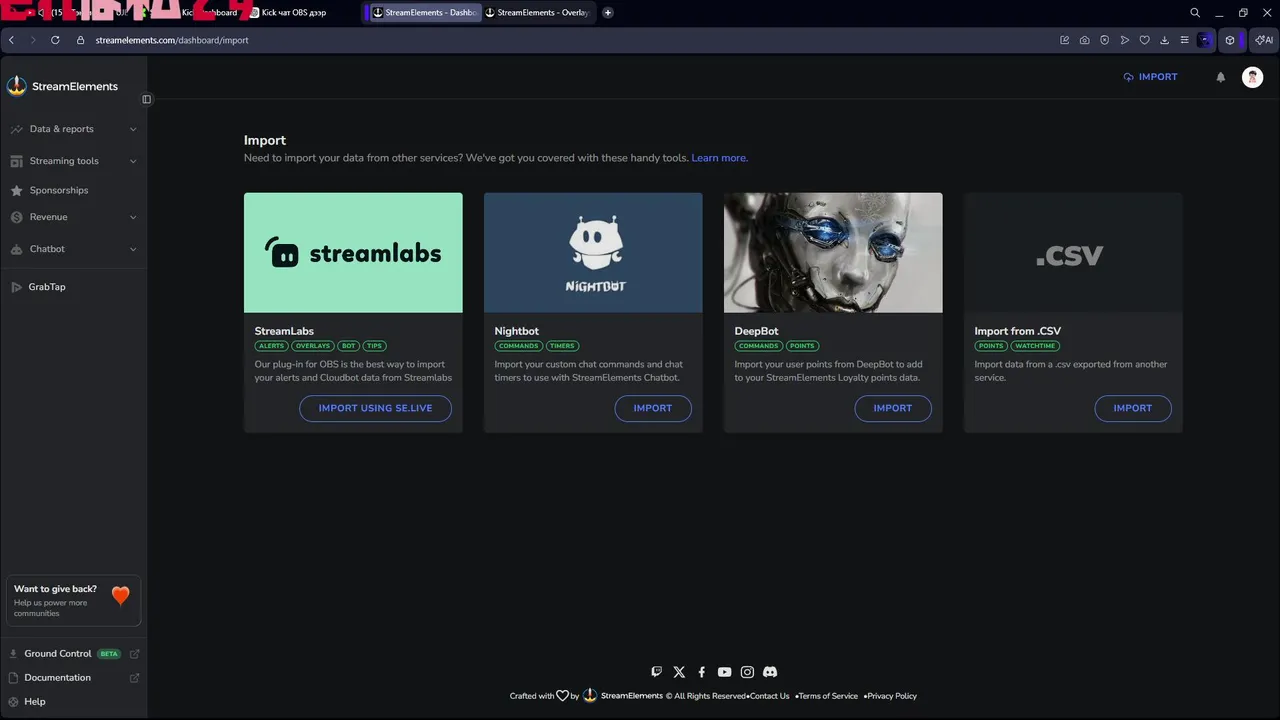
Task: Expand the Streaming tools menu
Action: pos(73,161)
